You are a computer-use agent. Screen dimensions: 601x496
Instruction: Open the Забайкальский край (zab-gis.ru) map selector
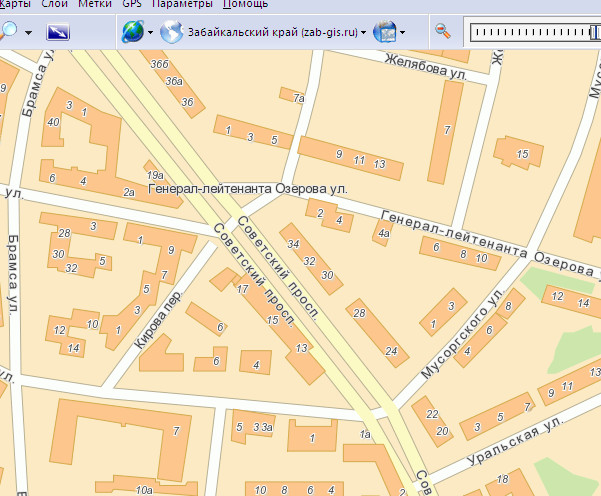270,32
